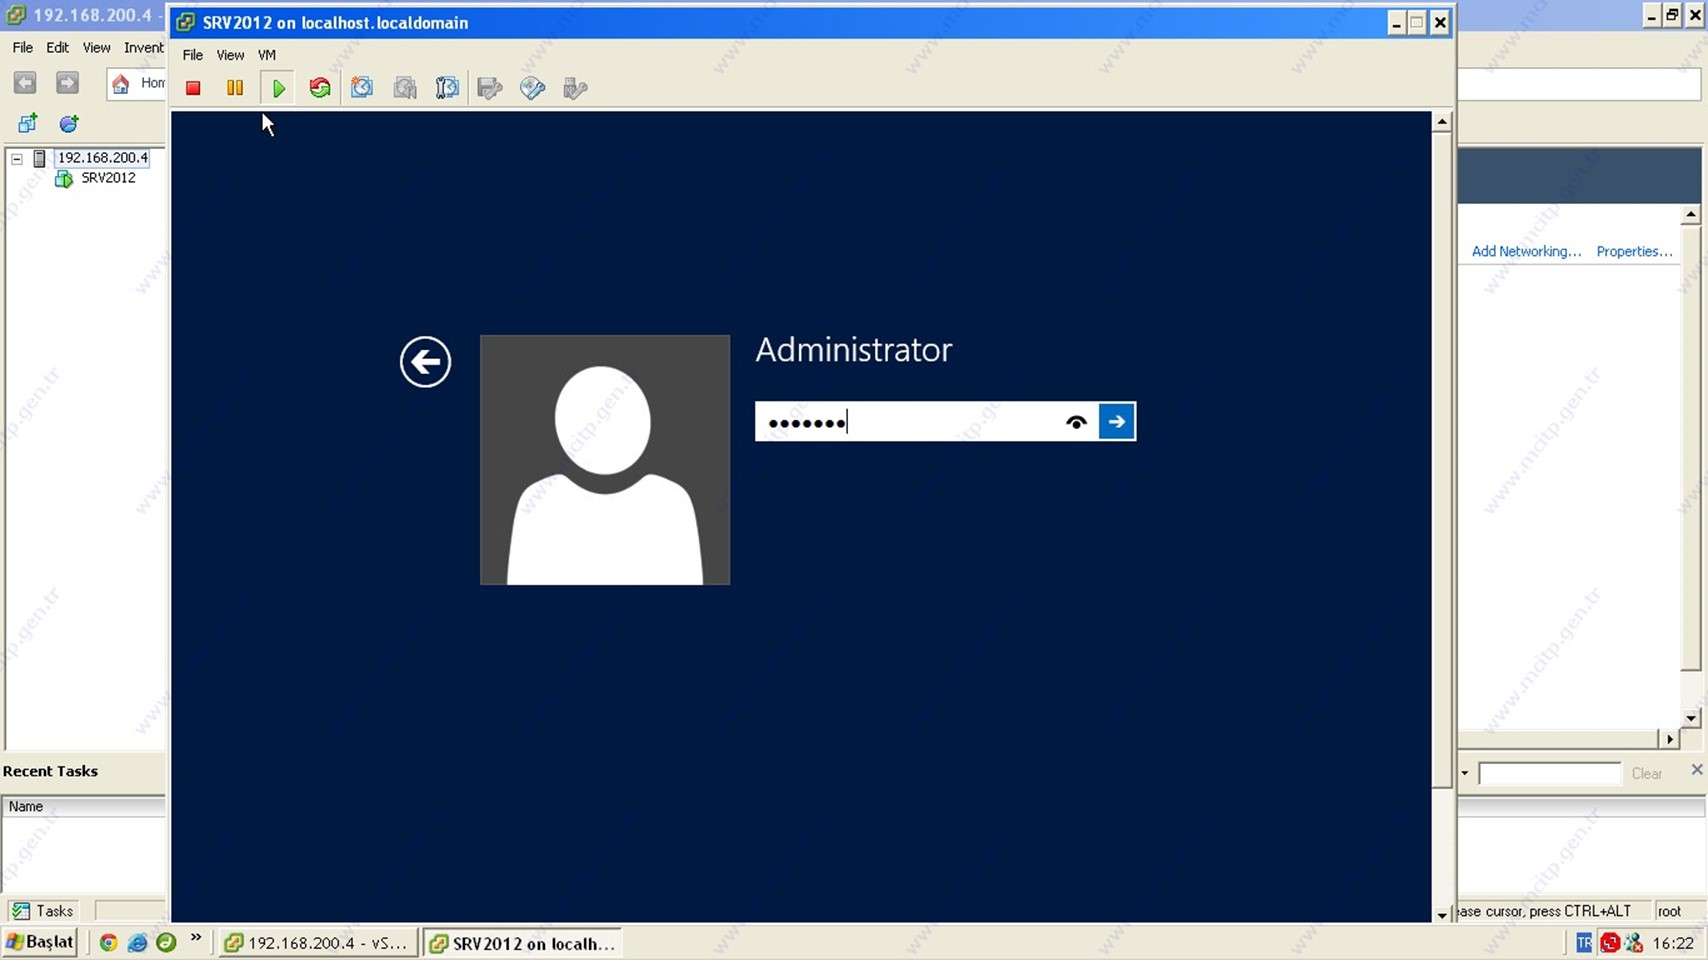Collapse the 192.168.200.4 tree node
The width and height of the screenshot is (1708, 960).
click(x=17, y=158)
